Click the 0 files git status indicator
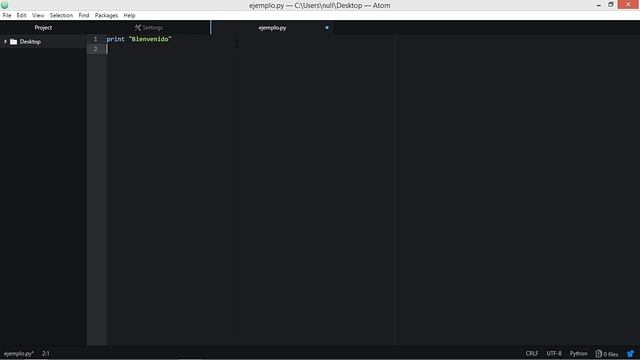 point(607,354)
